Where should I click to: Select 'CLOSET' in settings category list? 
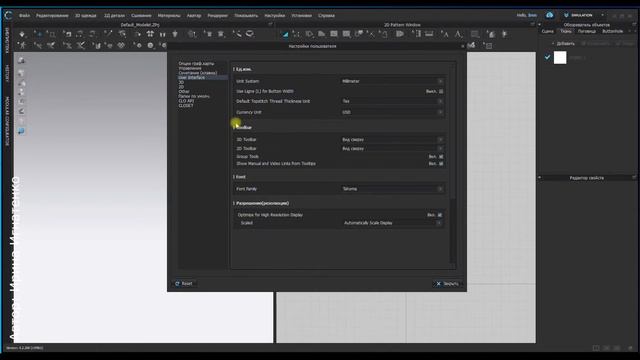click(x=186, y=106)
